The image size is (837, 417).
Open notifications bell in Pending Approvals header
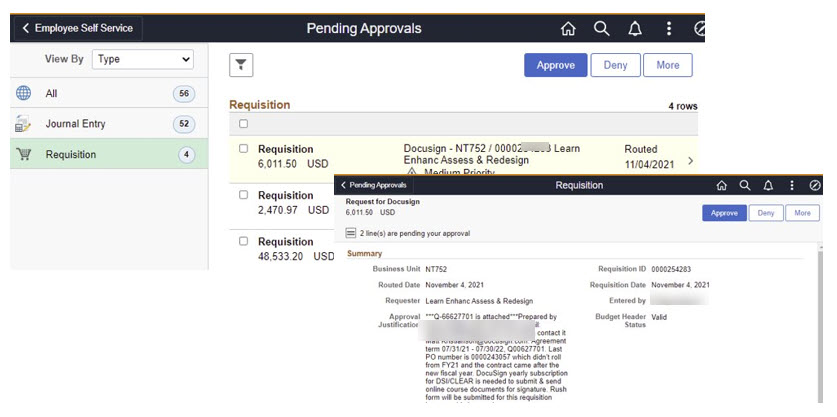click(x=635, y=29)
